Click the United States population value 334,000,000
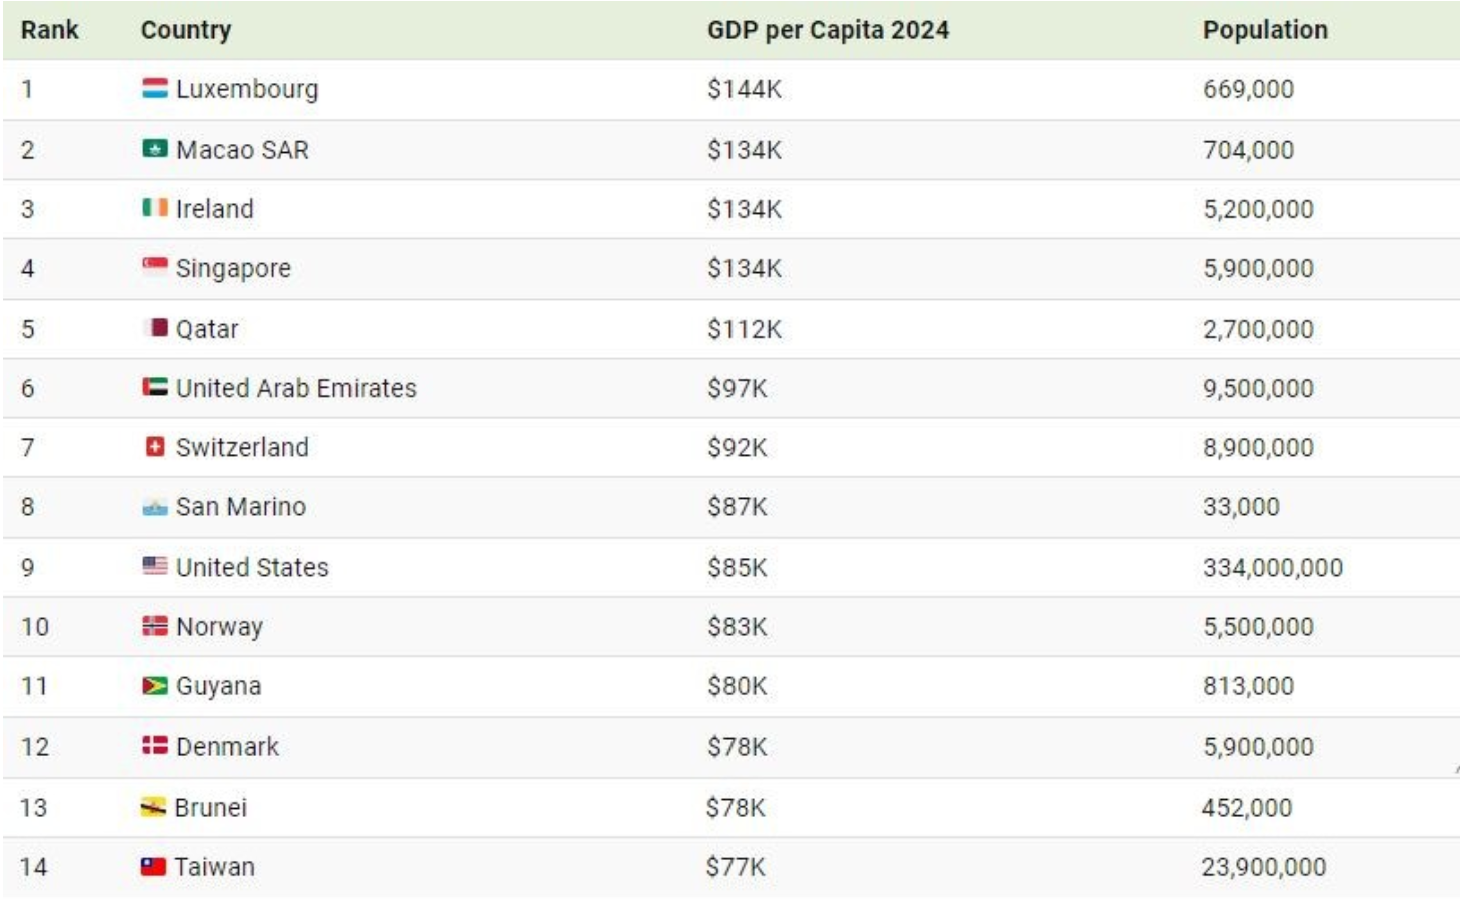This screenshot has width=1460, height=906. (1272, 568)
